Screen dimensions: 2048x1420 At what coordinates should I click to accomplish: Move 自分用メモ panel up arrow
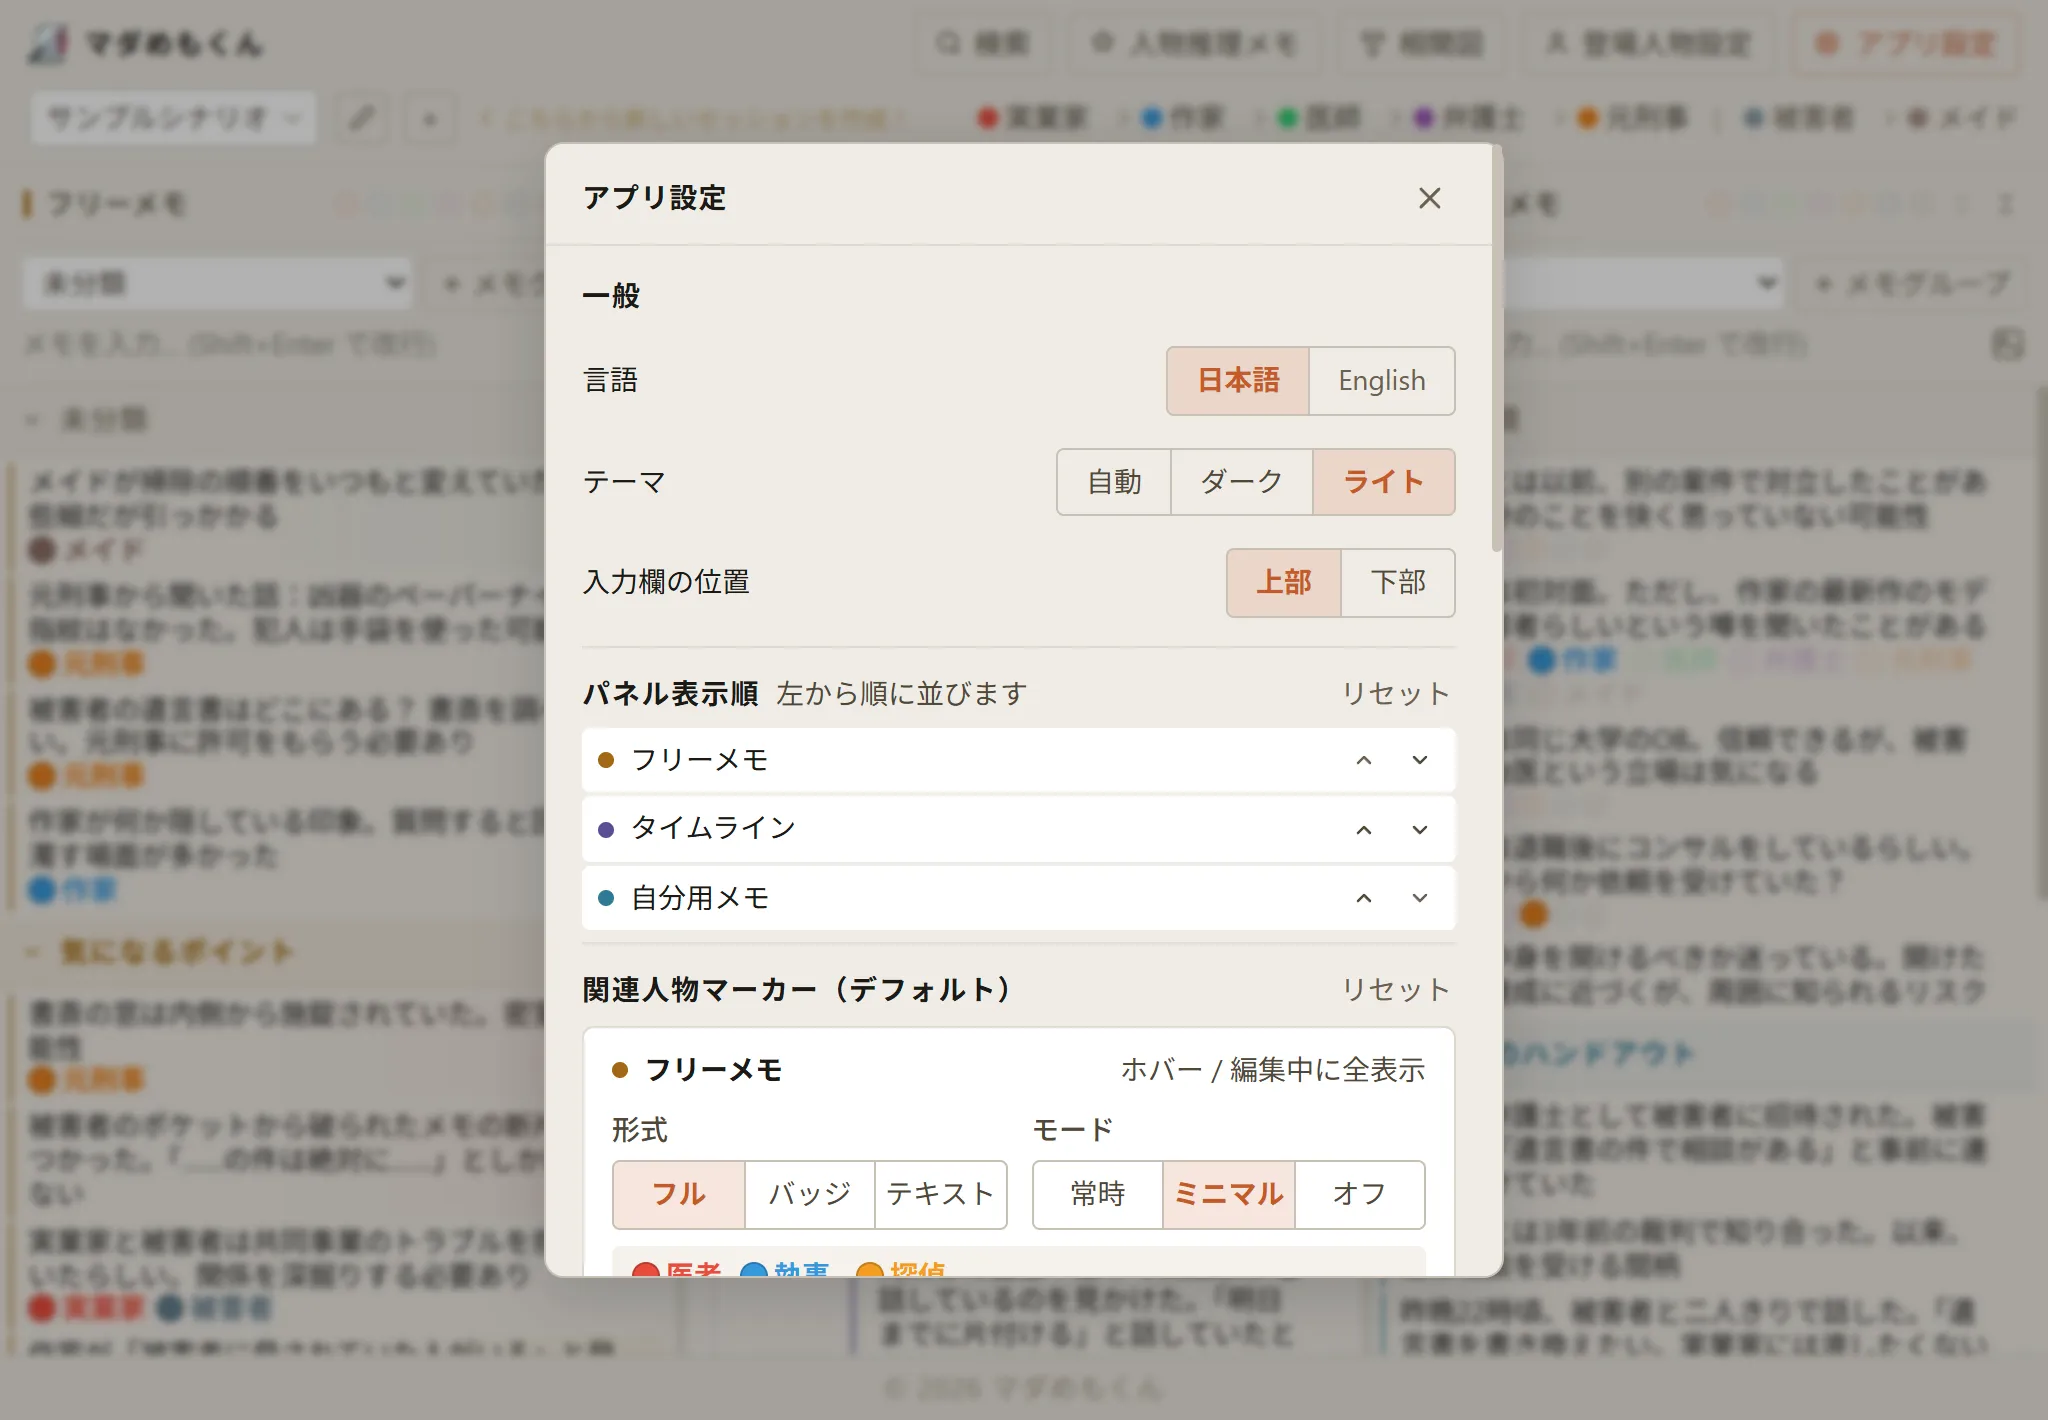tap(1364, 898)
